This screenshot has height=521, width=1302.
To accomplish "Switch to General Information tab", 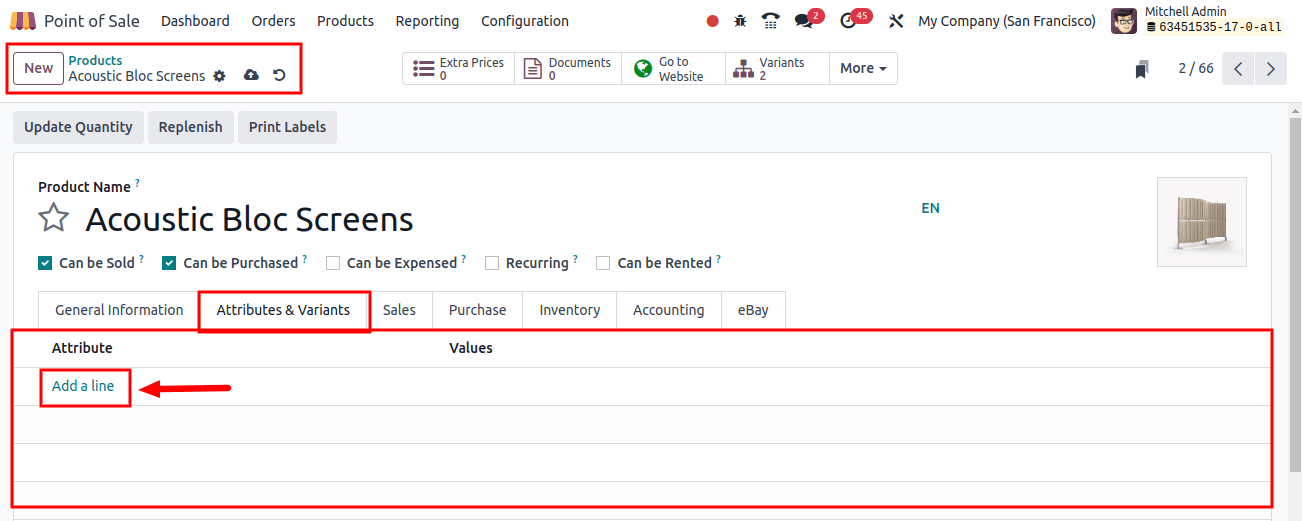I will (x=119, y=310).
